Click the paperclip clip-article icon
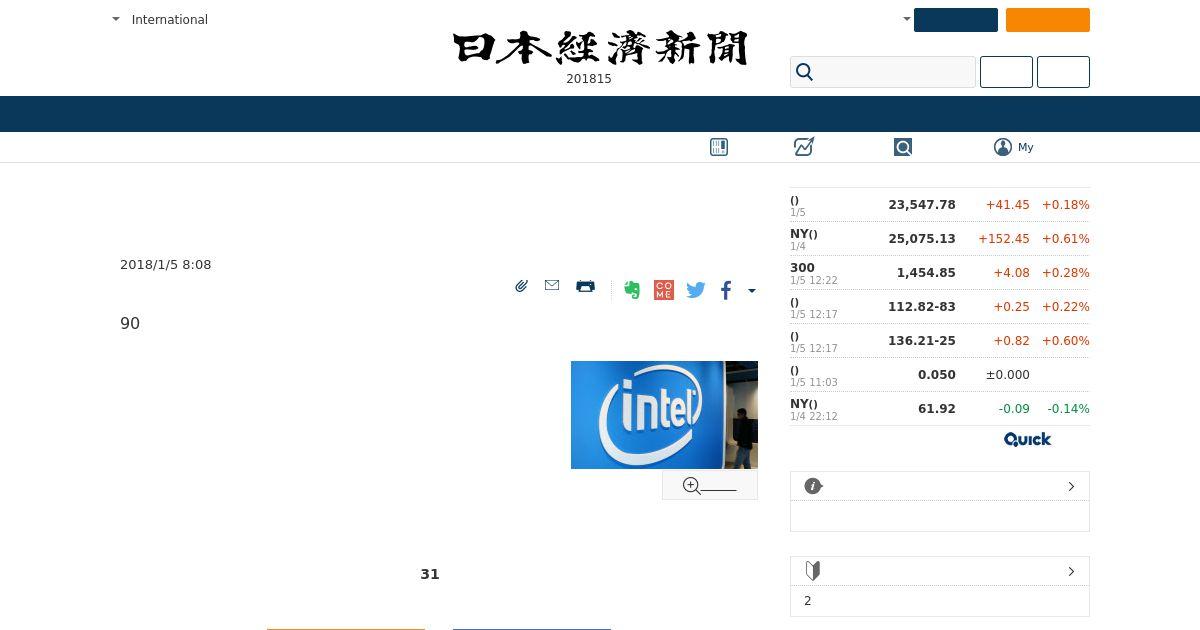The width and height of the screenshot is (1200, 630). coord(521,286)
